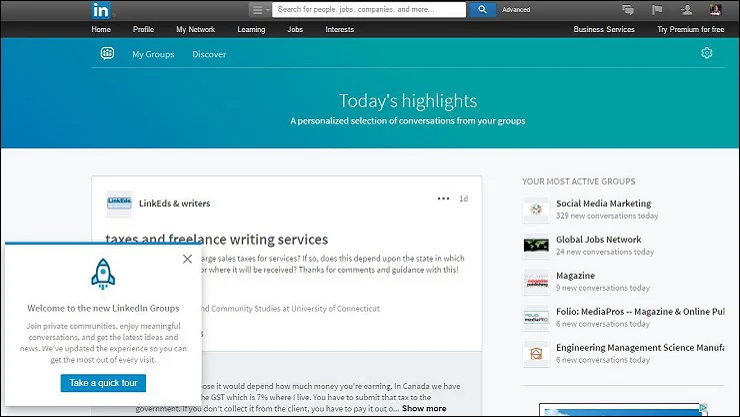Image resolution: width=740 pixels, height=417 pixels.
Task: Click the add connections person icon
Action: click(x=686, y=9)
